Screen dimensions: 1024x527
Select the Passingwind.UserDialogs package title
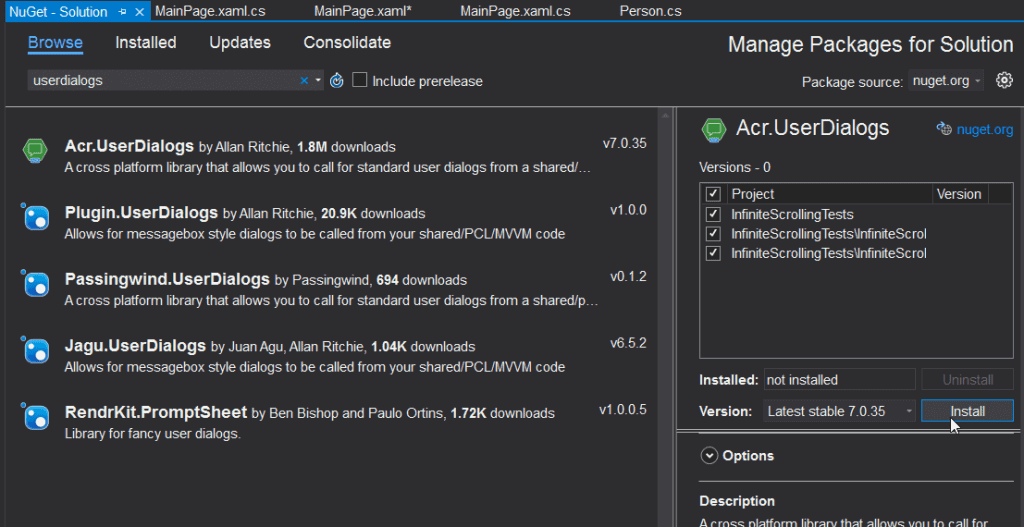[x=167, y=279]
